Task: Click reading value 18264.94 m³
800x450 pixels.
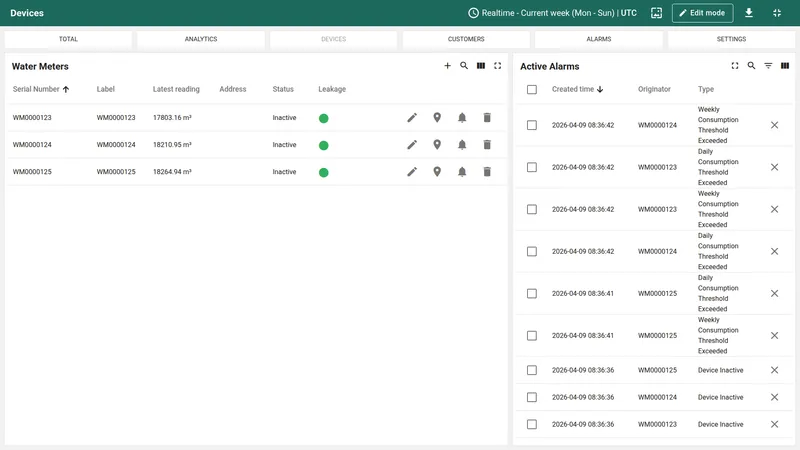Action: pyautogui.click(x=172, y=172)
